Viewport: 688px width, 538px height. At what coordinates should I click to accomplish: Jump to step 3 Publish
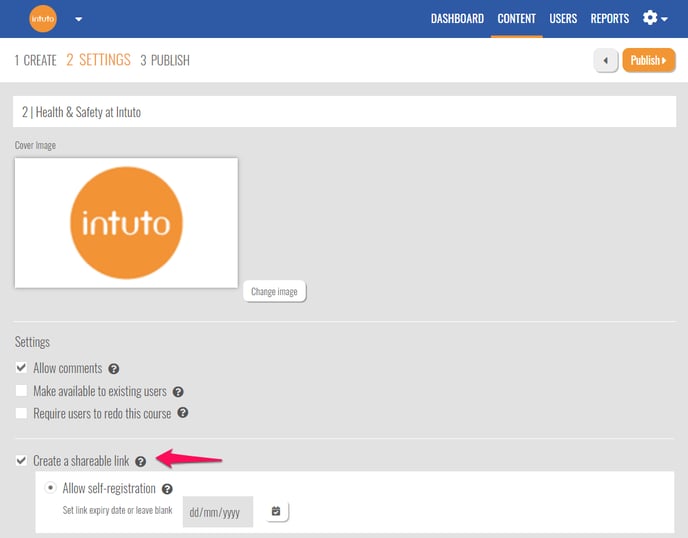click(x=165, y=60)
